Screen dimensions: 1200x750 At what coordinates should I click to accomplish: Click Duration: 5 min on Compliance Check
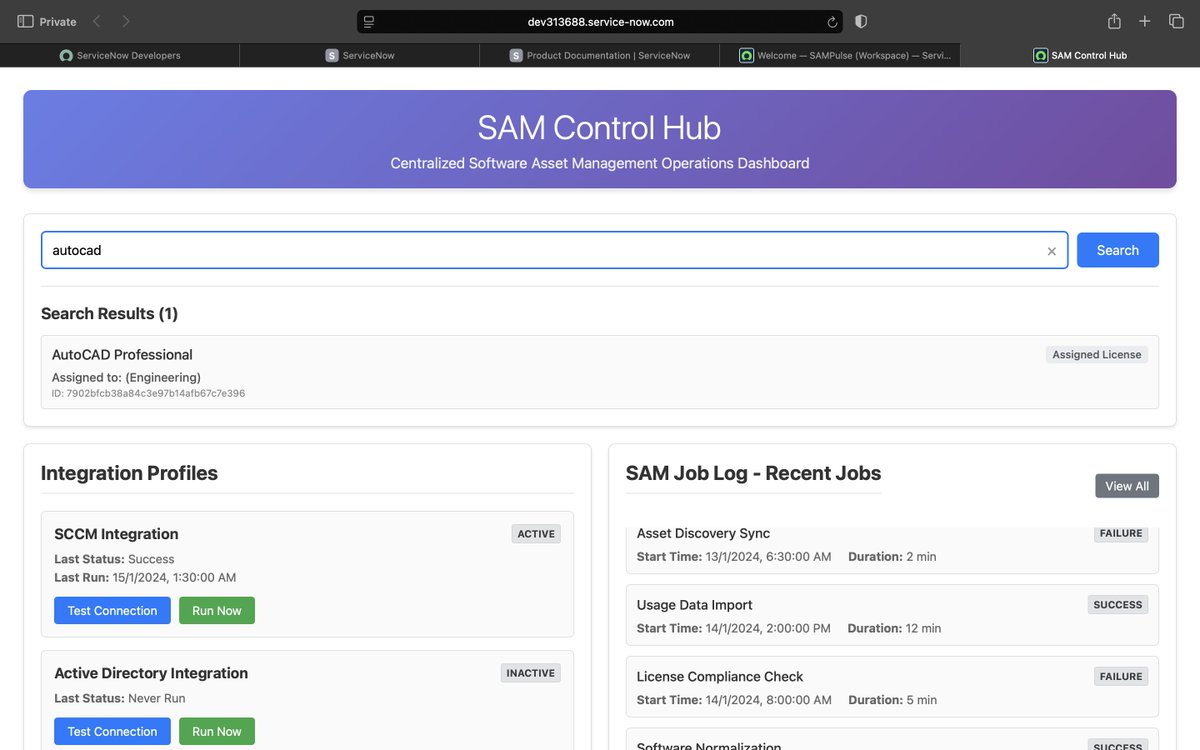(892, 700)
